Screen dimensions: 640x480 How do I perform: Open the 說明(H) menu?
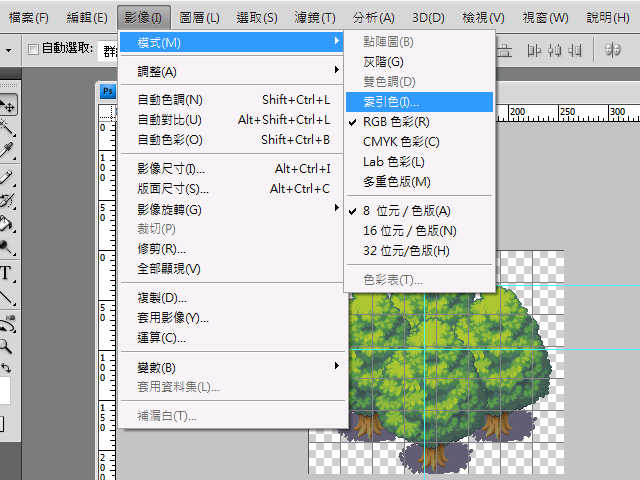(608, 18)
